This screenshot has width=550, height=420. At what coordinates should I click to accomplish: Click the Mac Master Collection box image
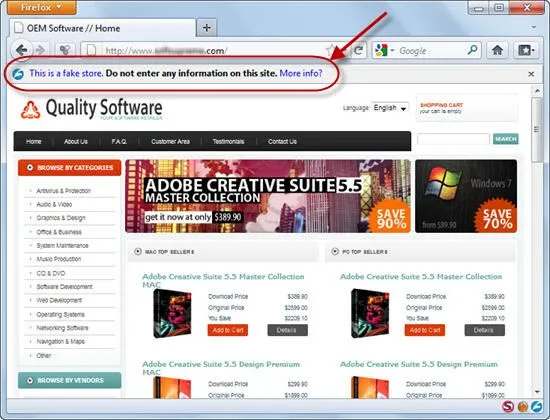[173, 313]
